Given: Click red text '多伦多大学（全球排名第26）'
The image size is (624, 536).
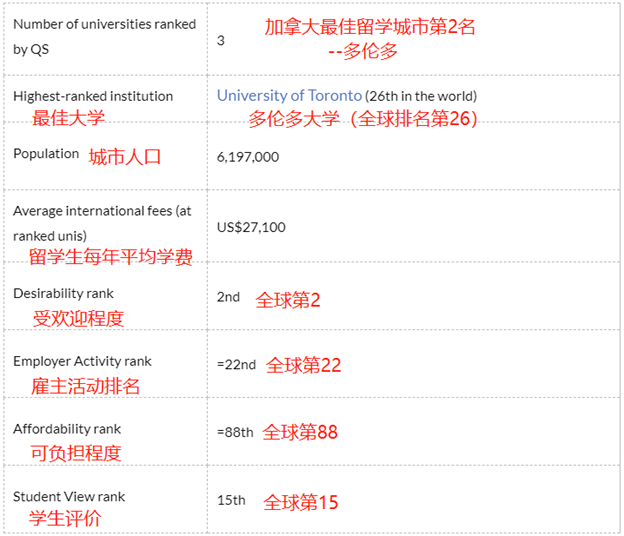Looking at the screenshot, I should pyautogui.click(x=363, y=119).
